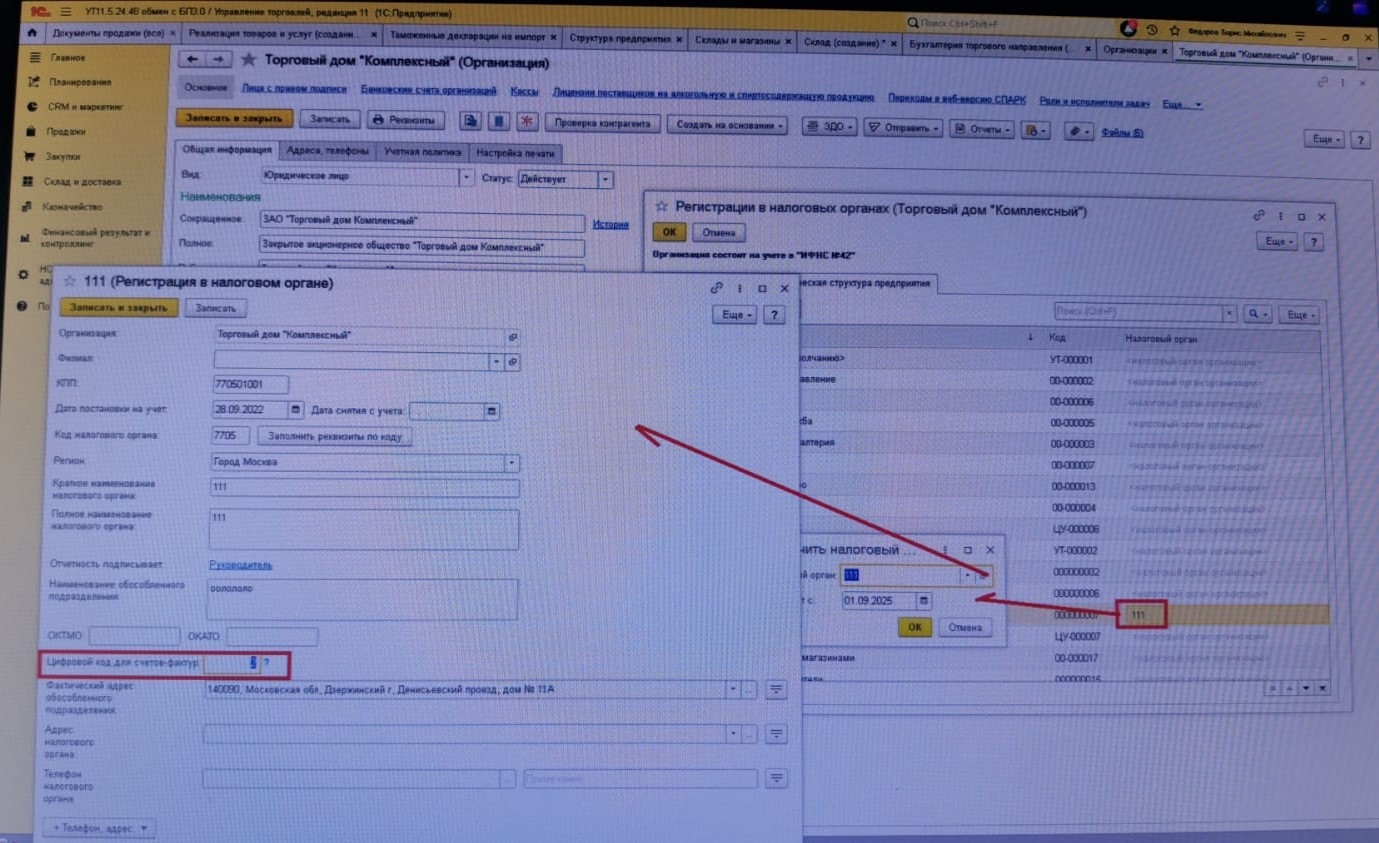The height and width of the screenshot is (843, 1379).
Task: Open the Отчеты dropdown menu
Action: 981,129
